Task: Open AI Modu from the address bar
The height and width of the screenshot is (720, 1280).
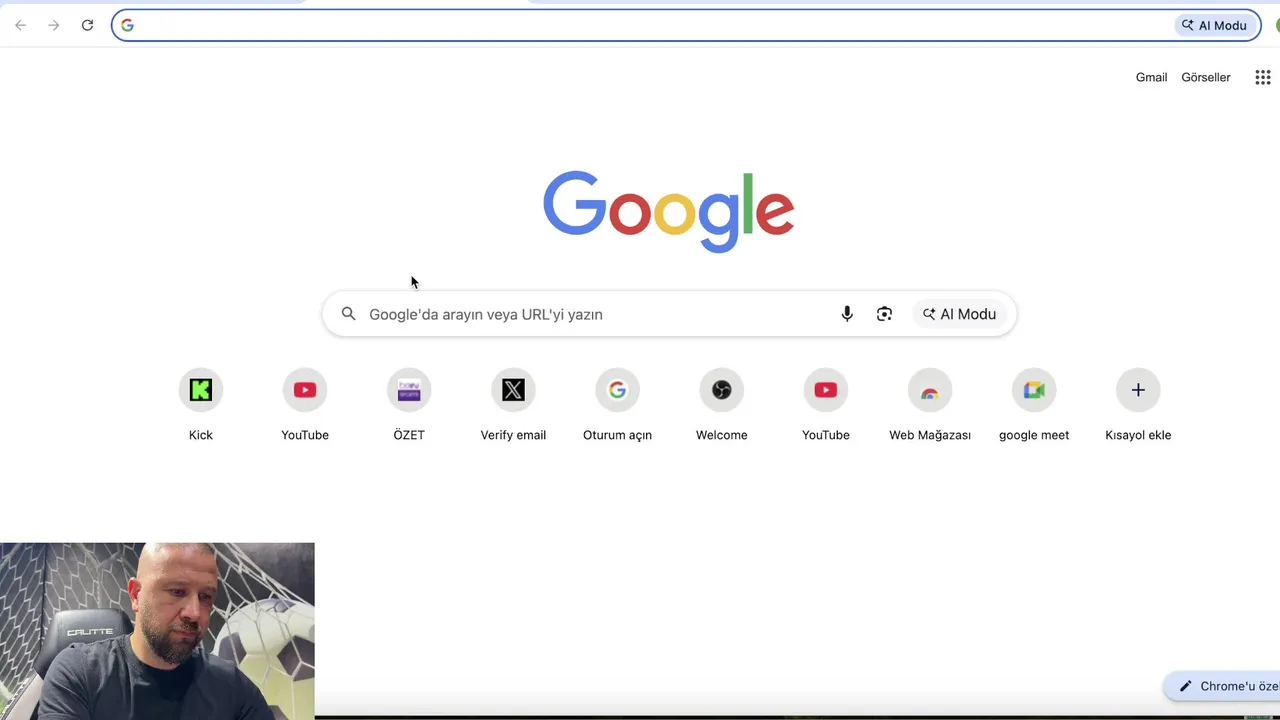Action: point(1214,25)
